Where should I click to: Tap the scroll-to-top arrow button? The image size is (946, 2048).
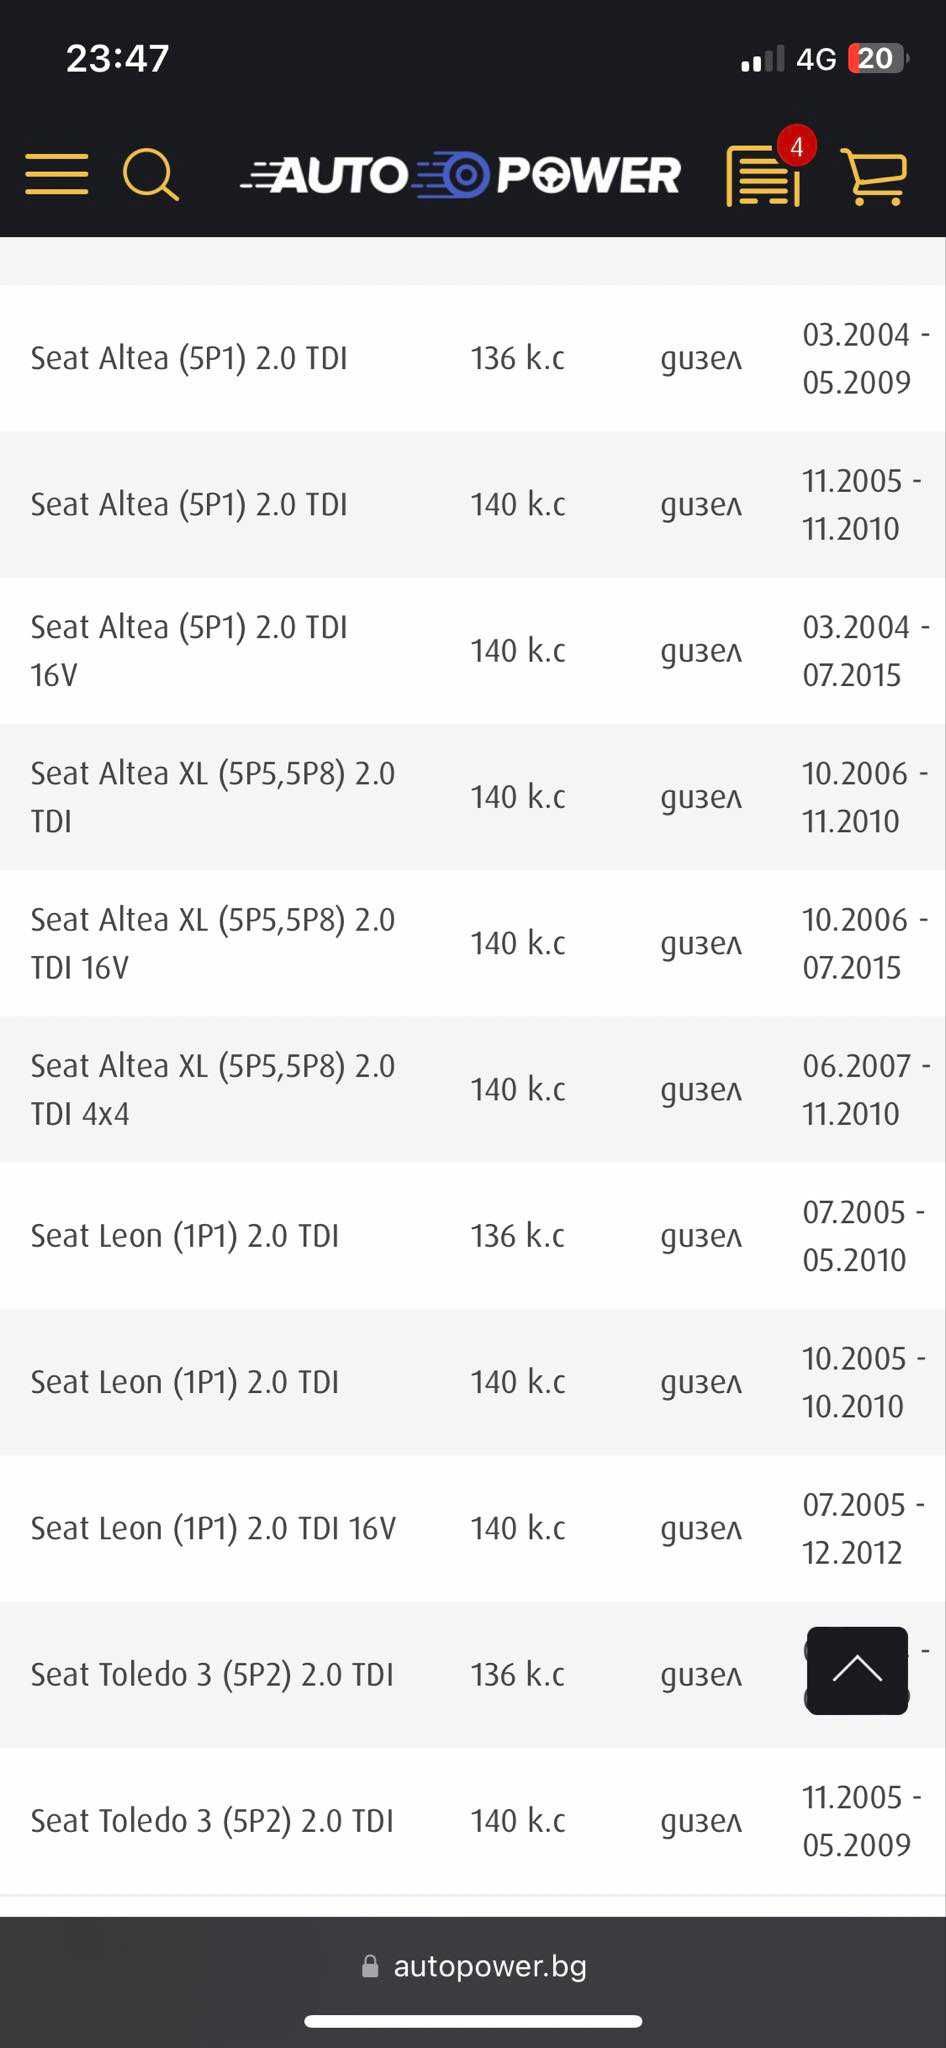pyautogui.click(x=857, y=1670)
